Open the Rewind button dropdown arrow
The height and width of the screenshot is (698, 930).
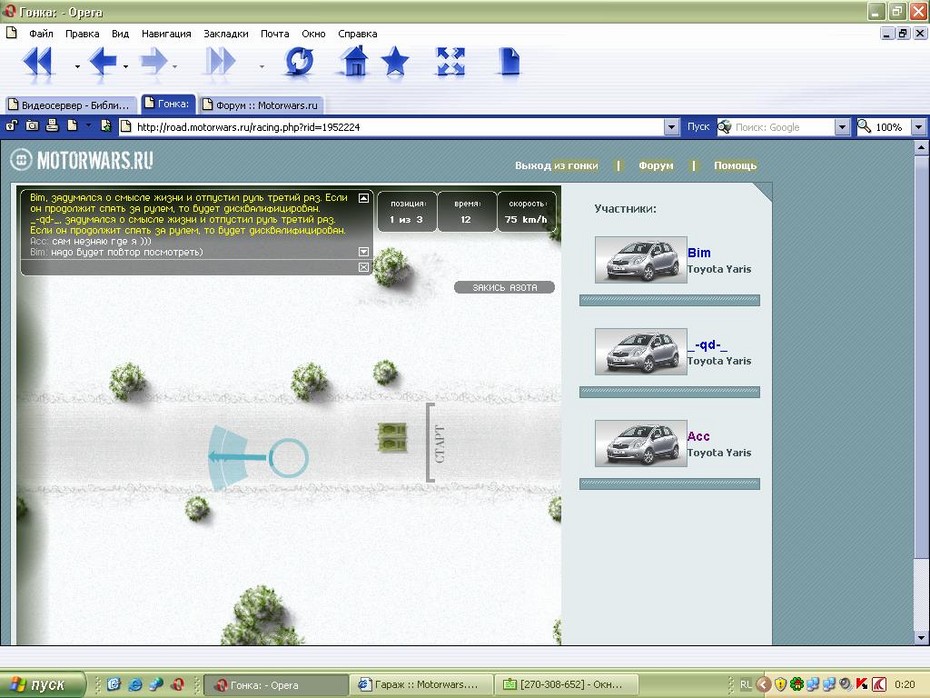point(78,66)
